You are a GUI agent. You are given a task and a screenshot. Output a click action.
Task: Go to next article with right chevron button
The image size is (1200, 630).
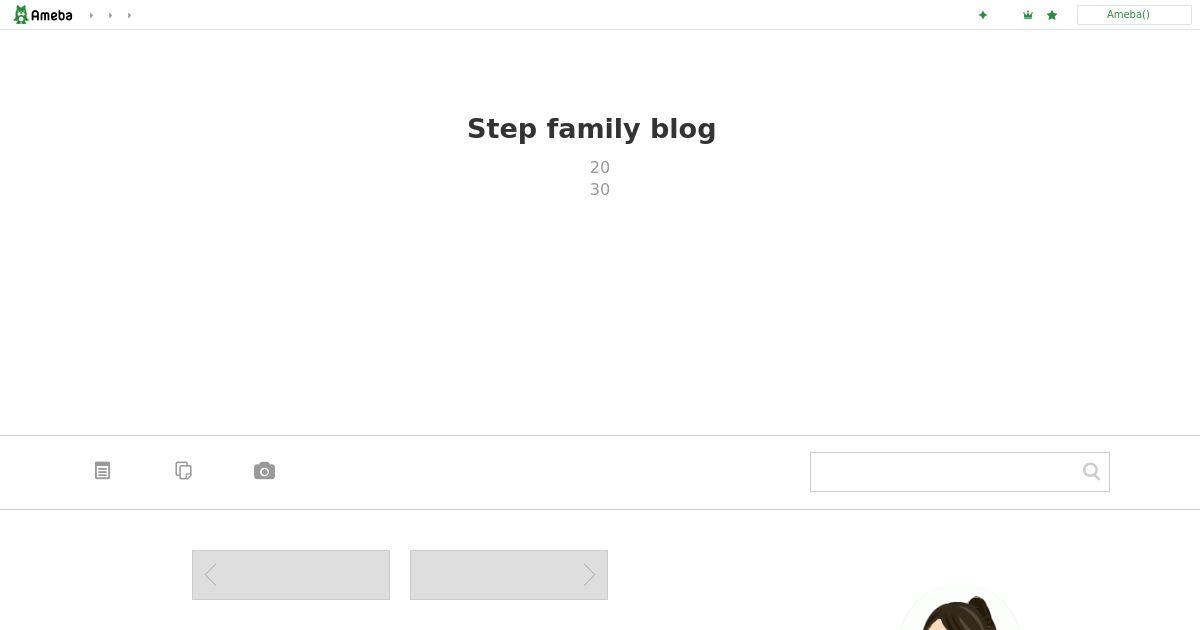[x=509, y=575]
